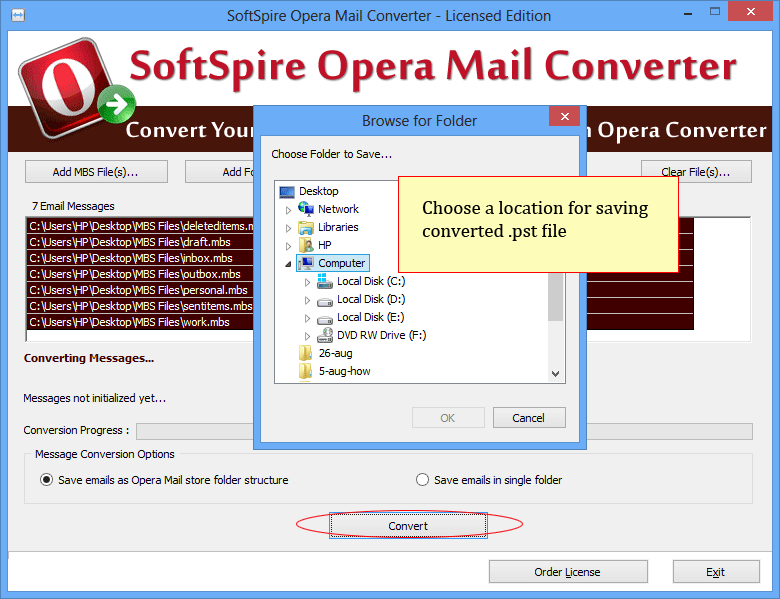The width and height of the screenshot is (780, 599).
Task: Click the partially hidden Add Folder button
Action: 219,172
